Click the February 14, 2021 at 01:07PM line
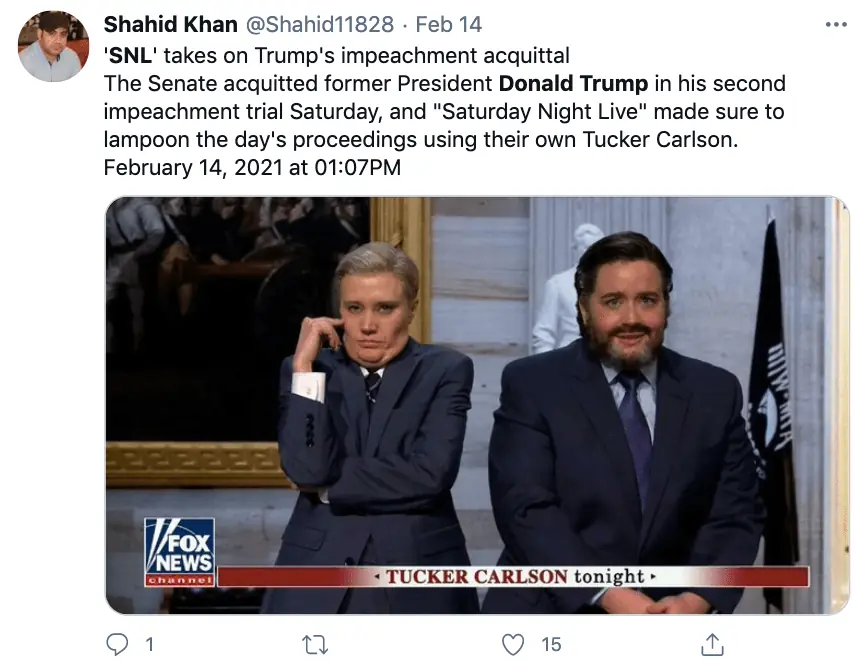Screen dimensions: 868x670 coord(252,167)
